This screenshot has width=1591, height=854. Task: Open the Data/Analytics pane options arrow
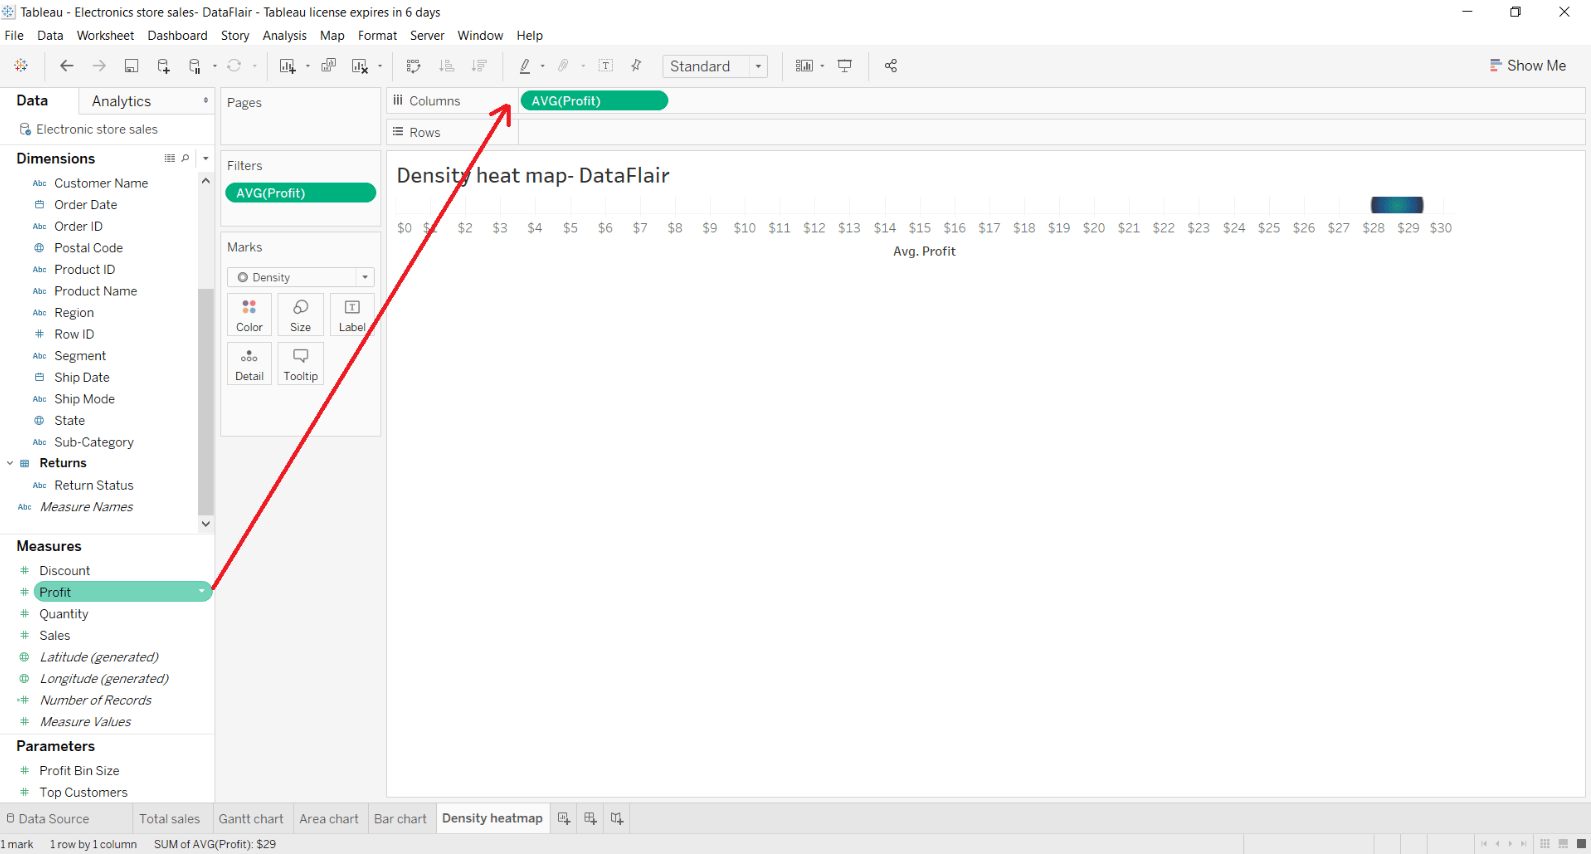point(206,101)
